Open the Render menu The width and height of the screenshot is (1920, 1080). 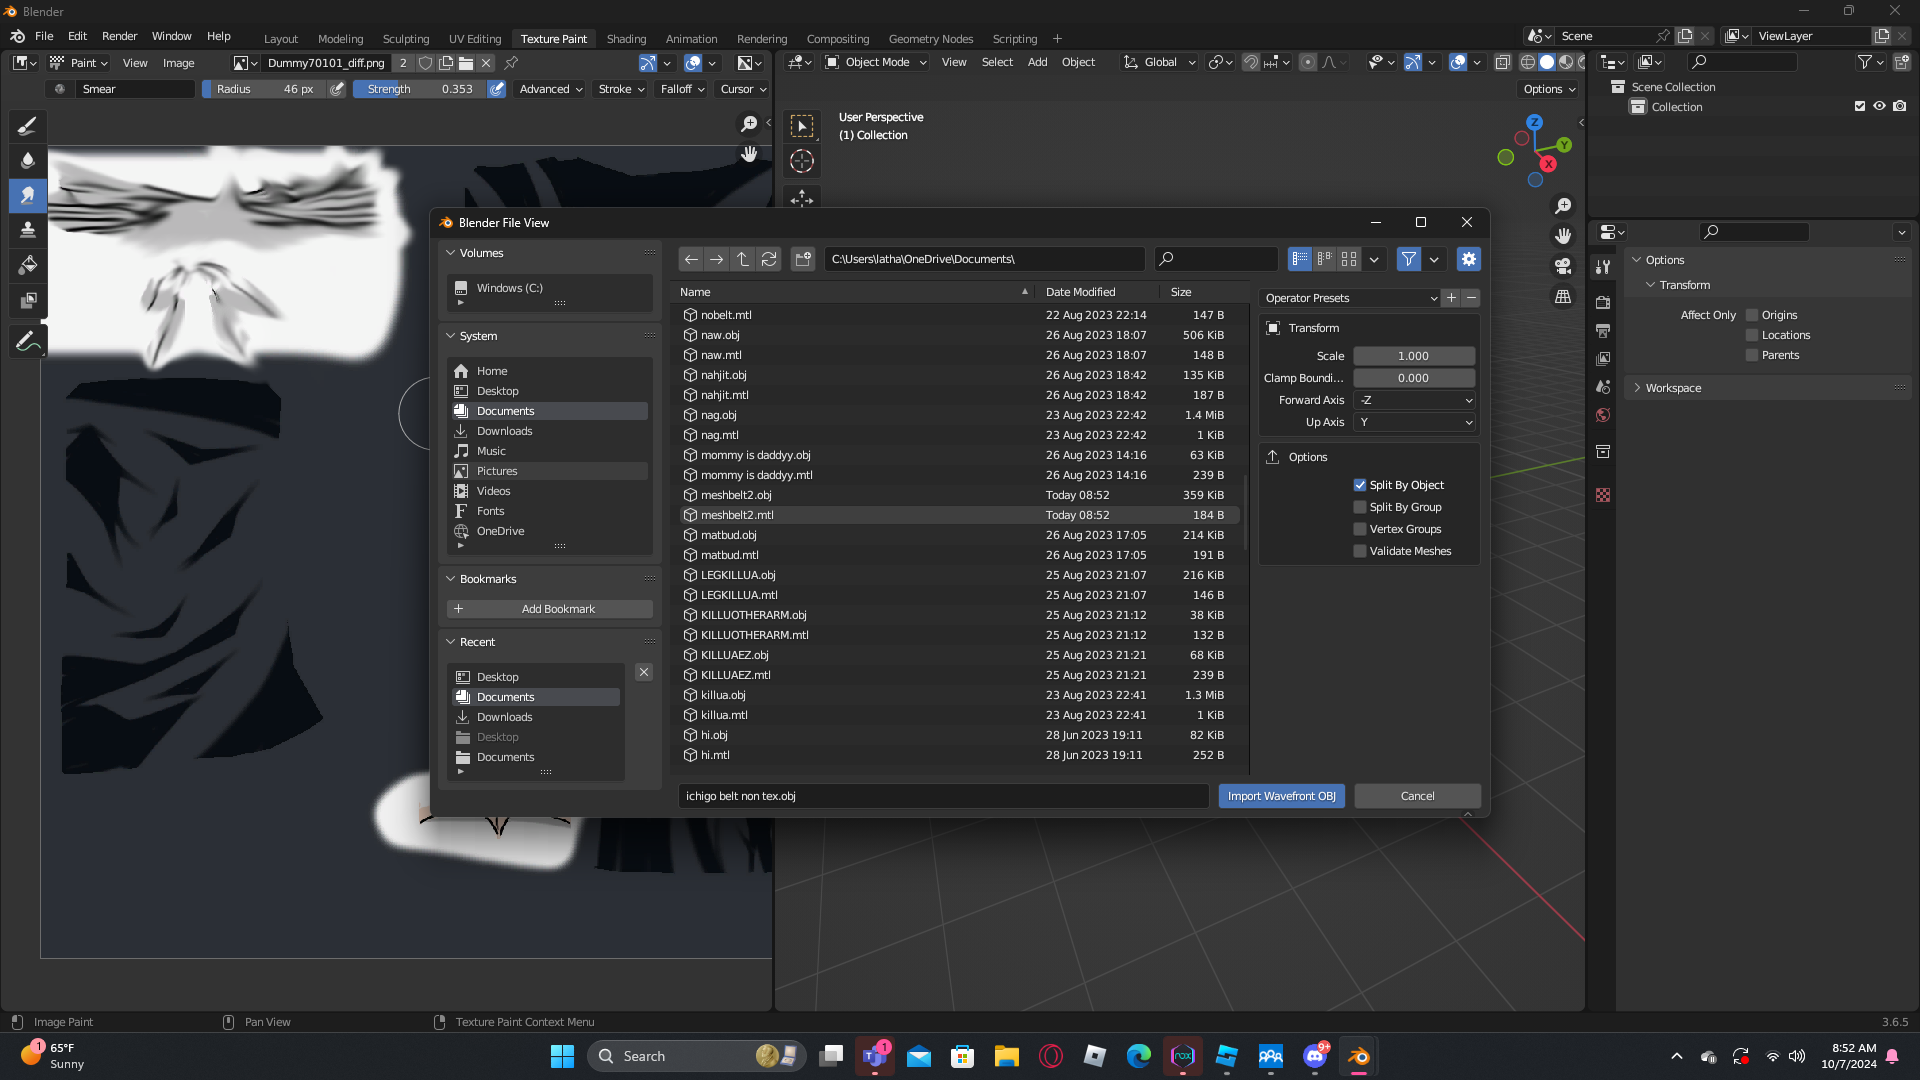coord(119,36)
